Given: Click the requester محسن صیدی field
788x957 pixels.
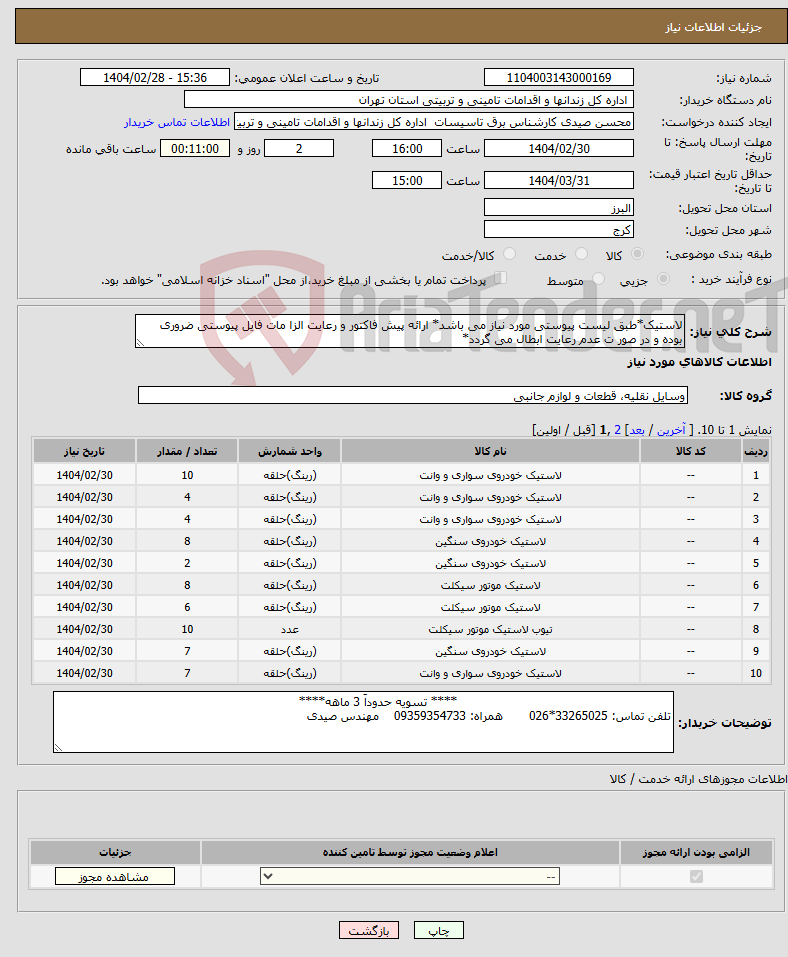Looking at the screenshot, I should point(434,121).
